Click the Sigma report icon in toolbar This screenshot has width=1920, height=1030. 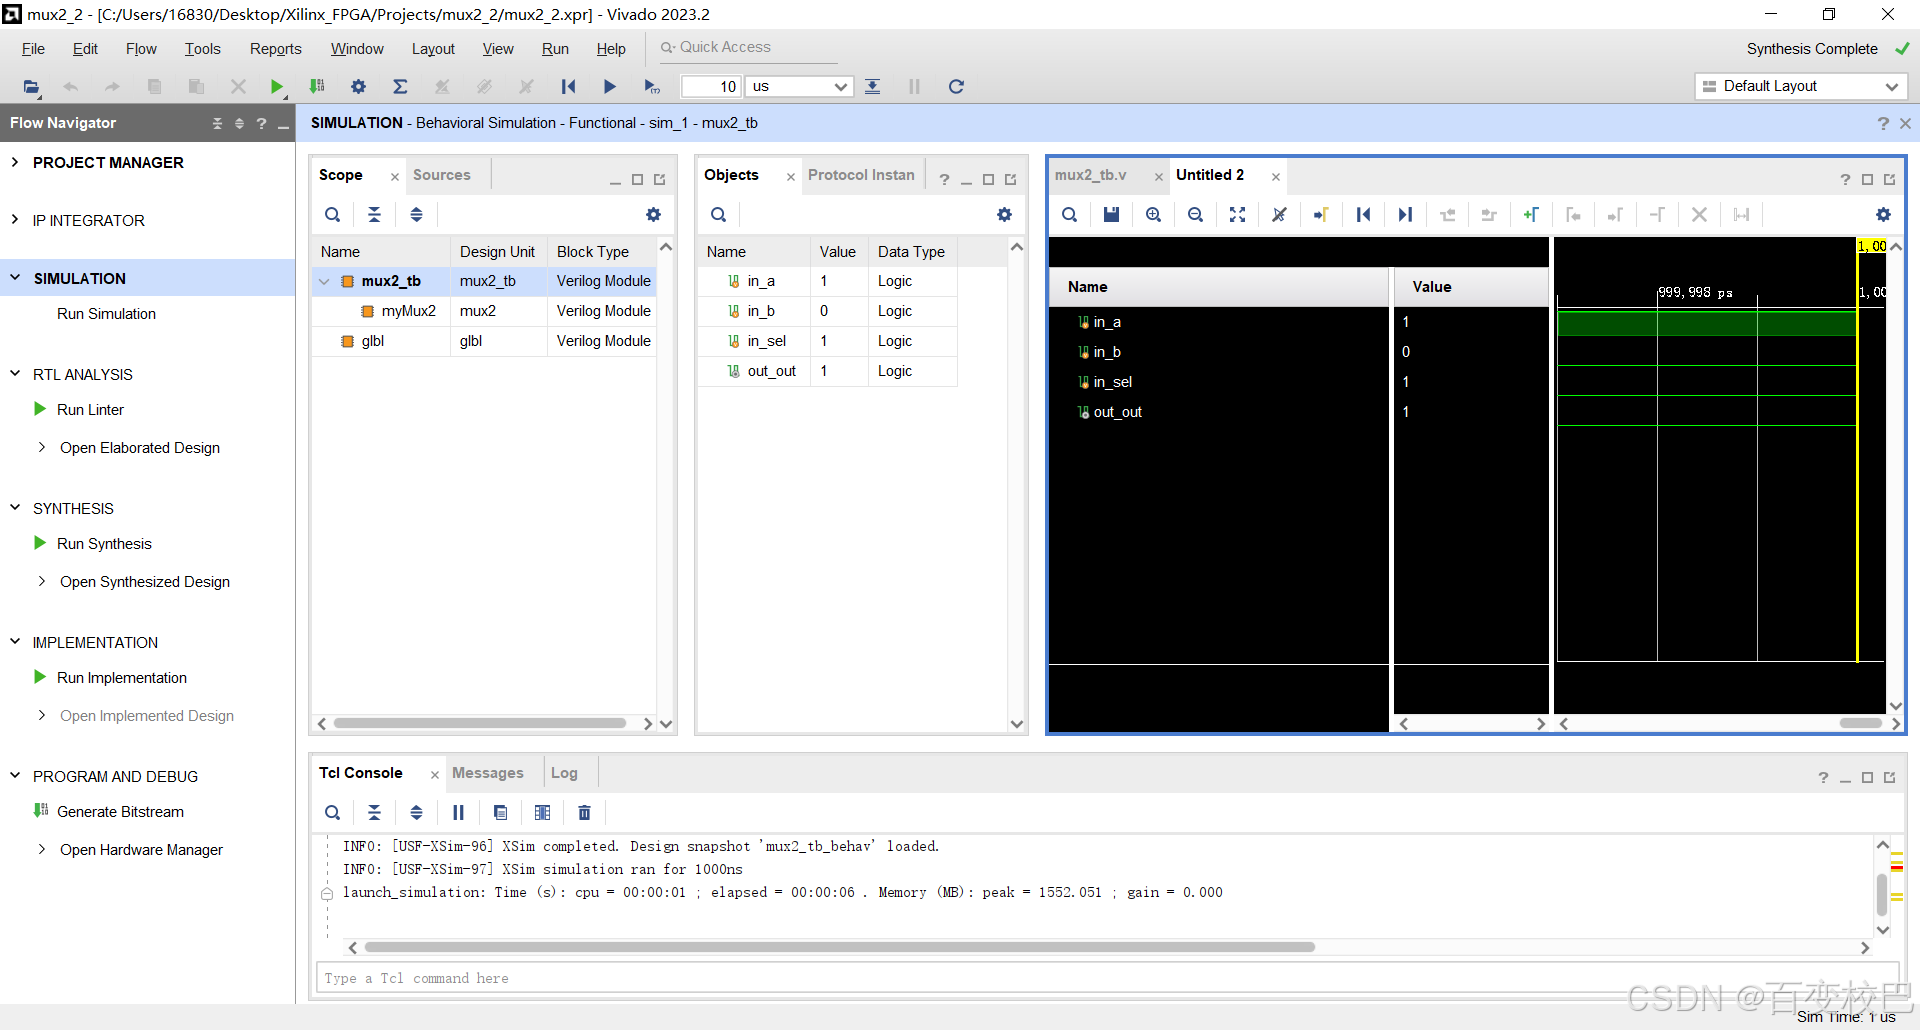pos(400,87)
